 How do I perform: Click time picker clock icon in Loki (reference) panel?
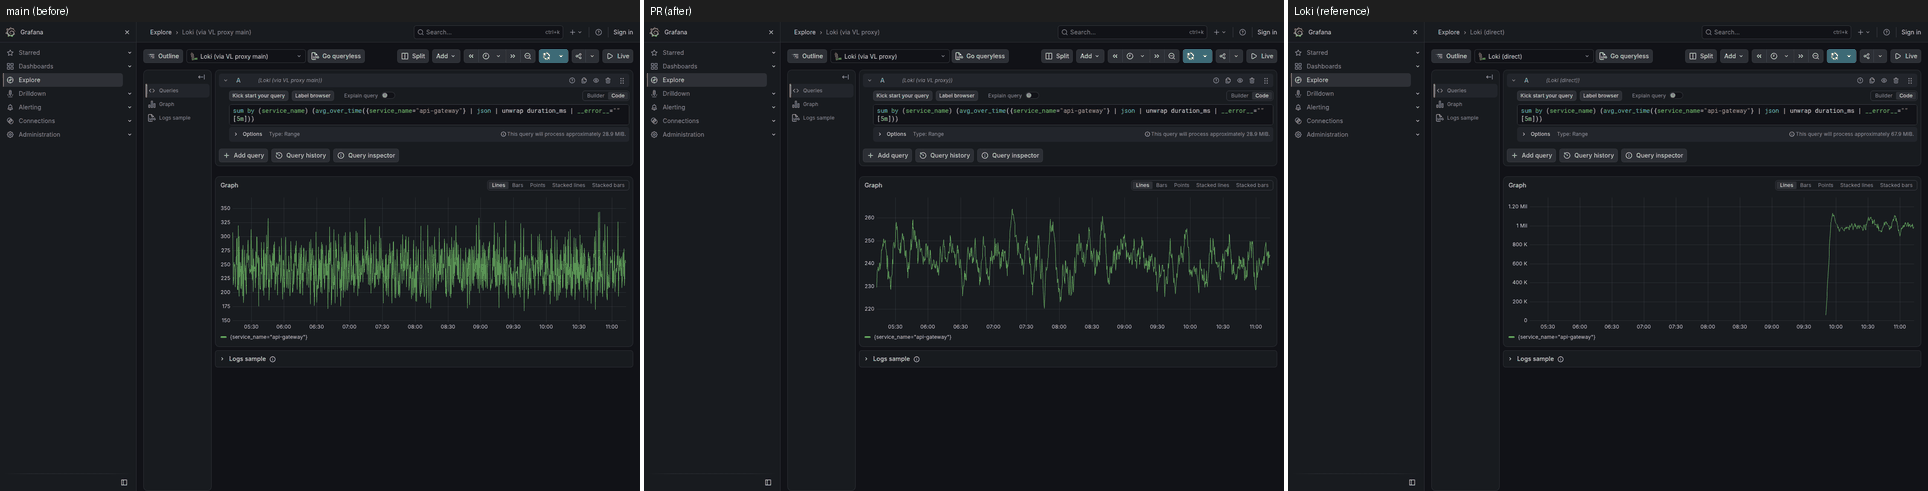[1774, 56]
